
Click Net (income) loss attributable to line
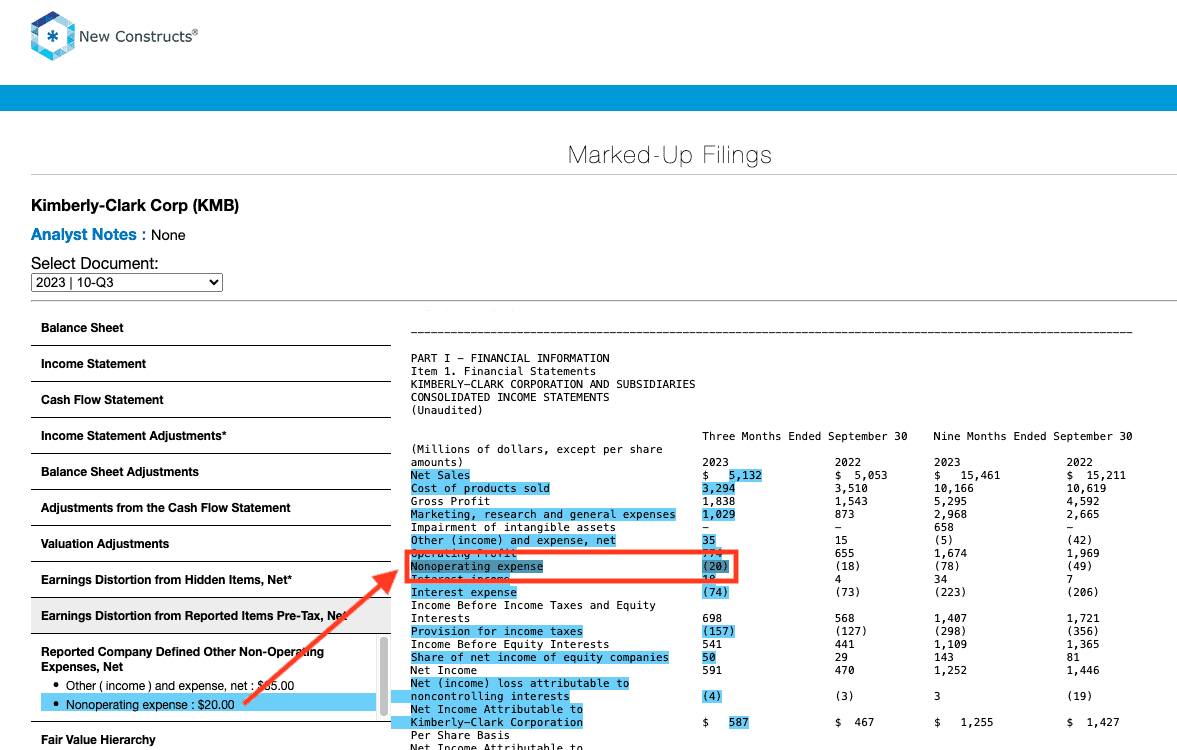519,683
